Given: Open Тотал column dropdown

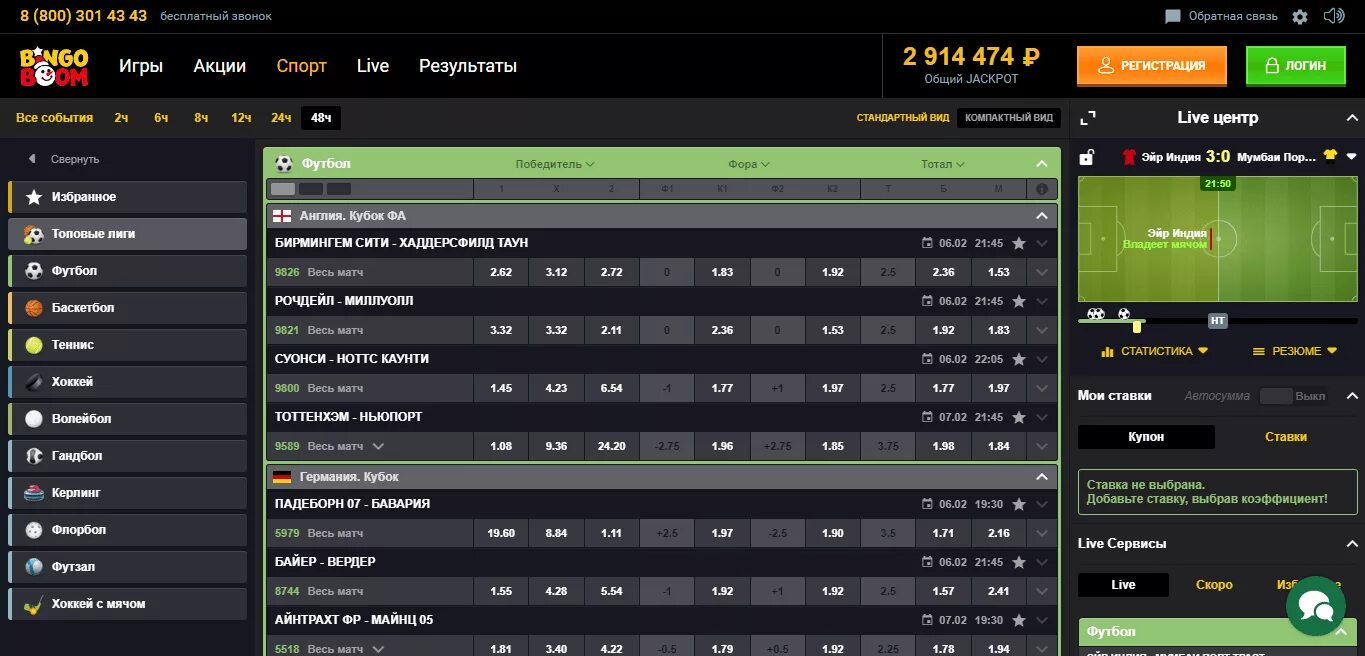Looking at the screenshot, I should [943, 164].
